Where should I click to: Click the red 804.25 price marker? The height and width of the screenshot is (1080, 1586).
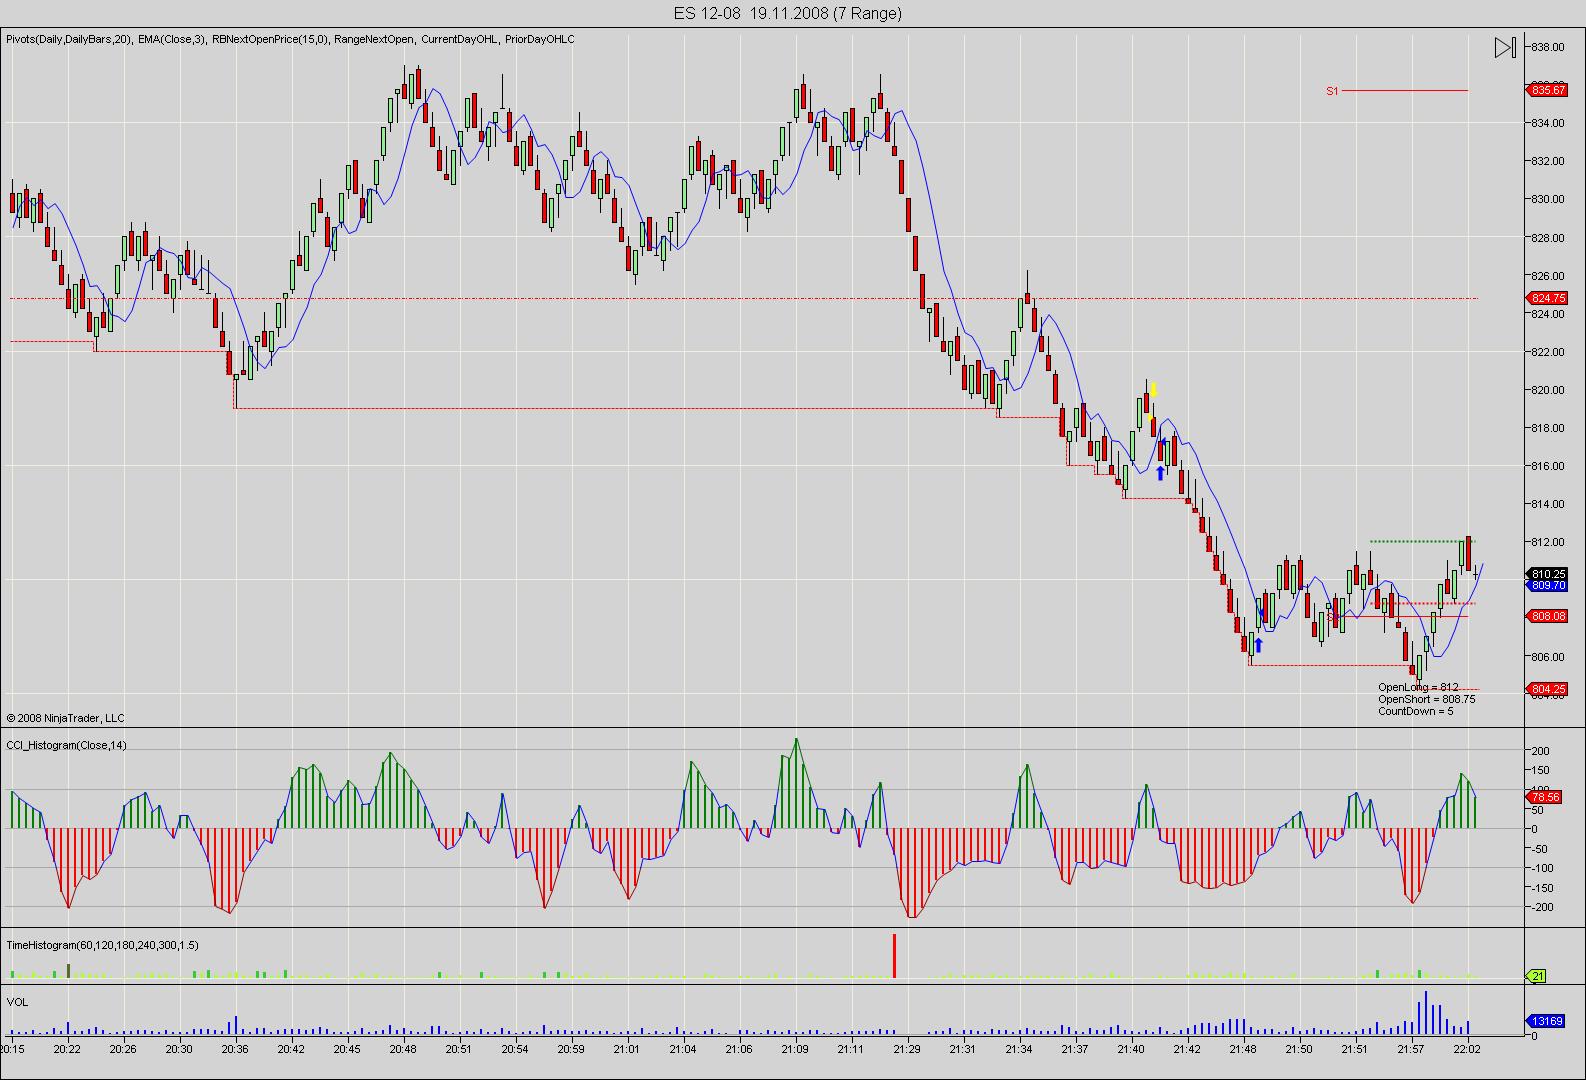click(1548, 689)
